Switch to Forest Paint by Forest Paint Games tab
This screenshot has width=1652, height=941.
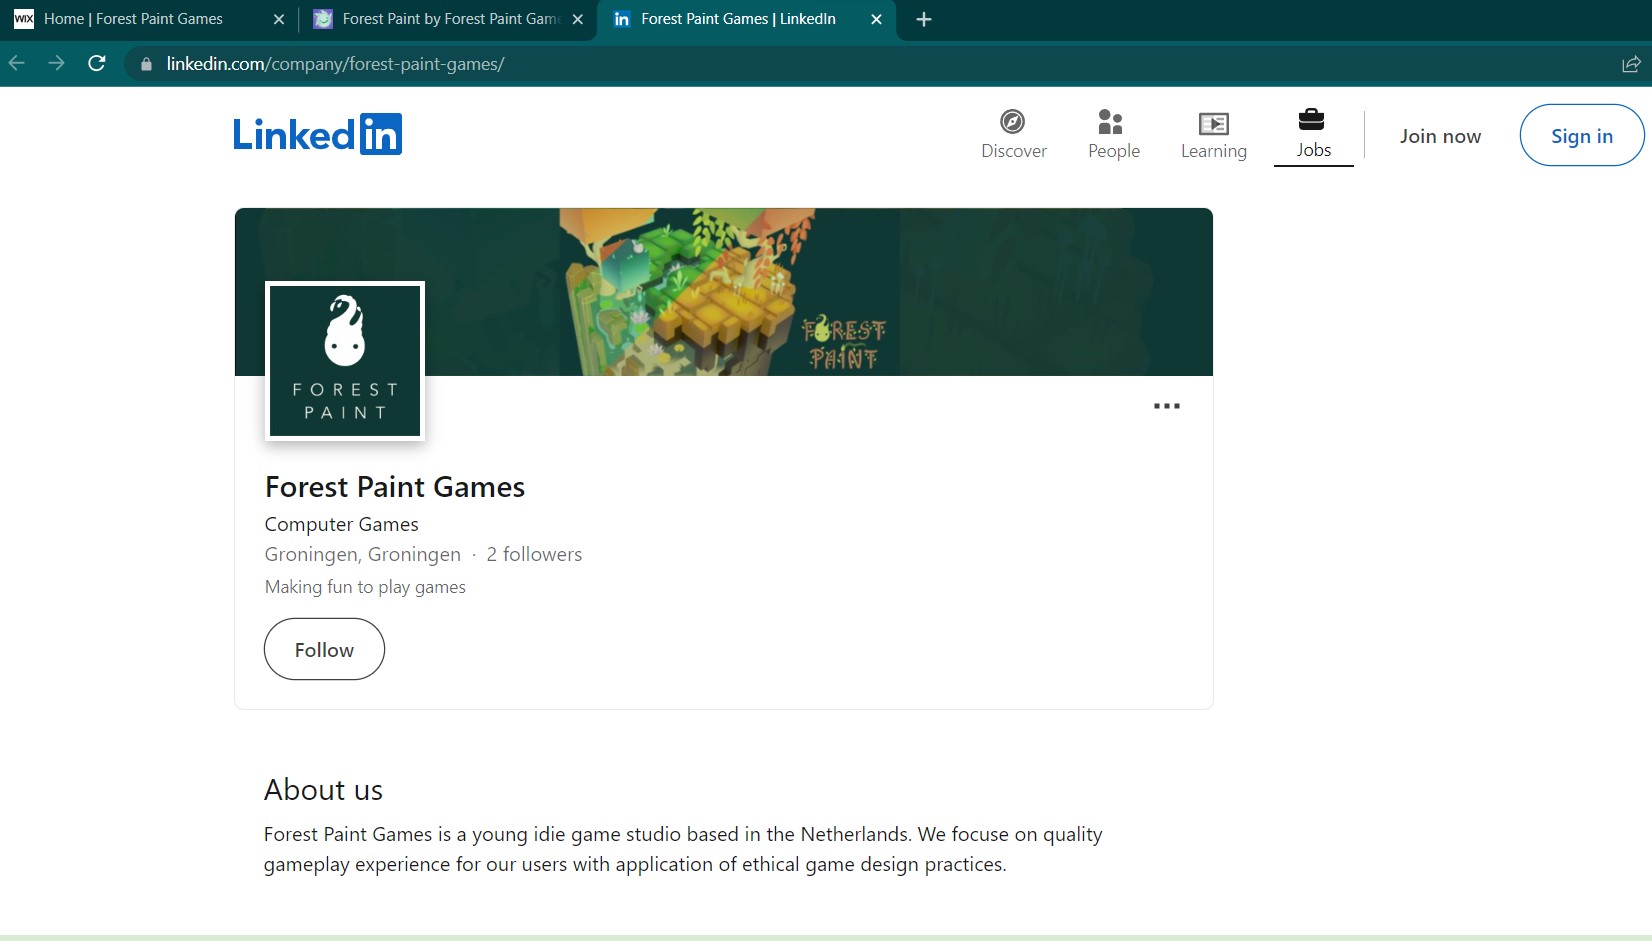[x=450, y=19]
